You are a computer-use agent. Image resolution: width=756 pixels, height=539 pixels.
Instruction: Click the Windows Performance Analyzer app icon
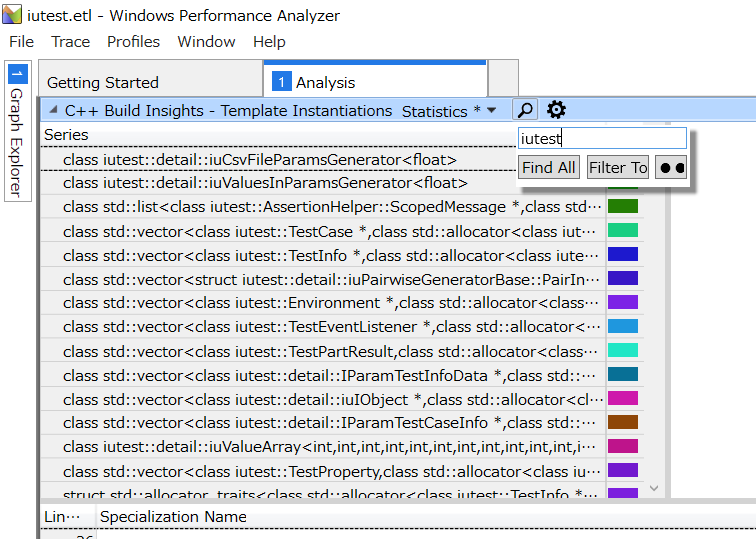(x=12, y=14)
